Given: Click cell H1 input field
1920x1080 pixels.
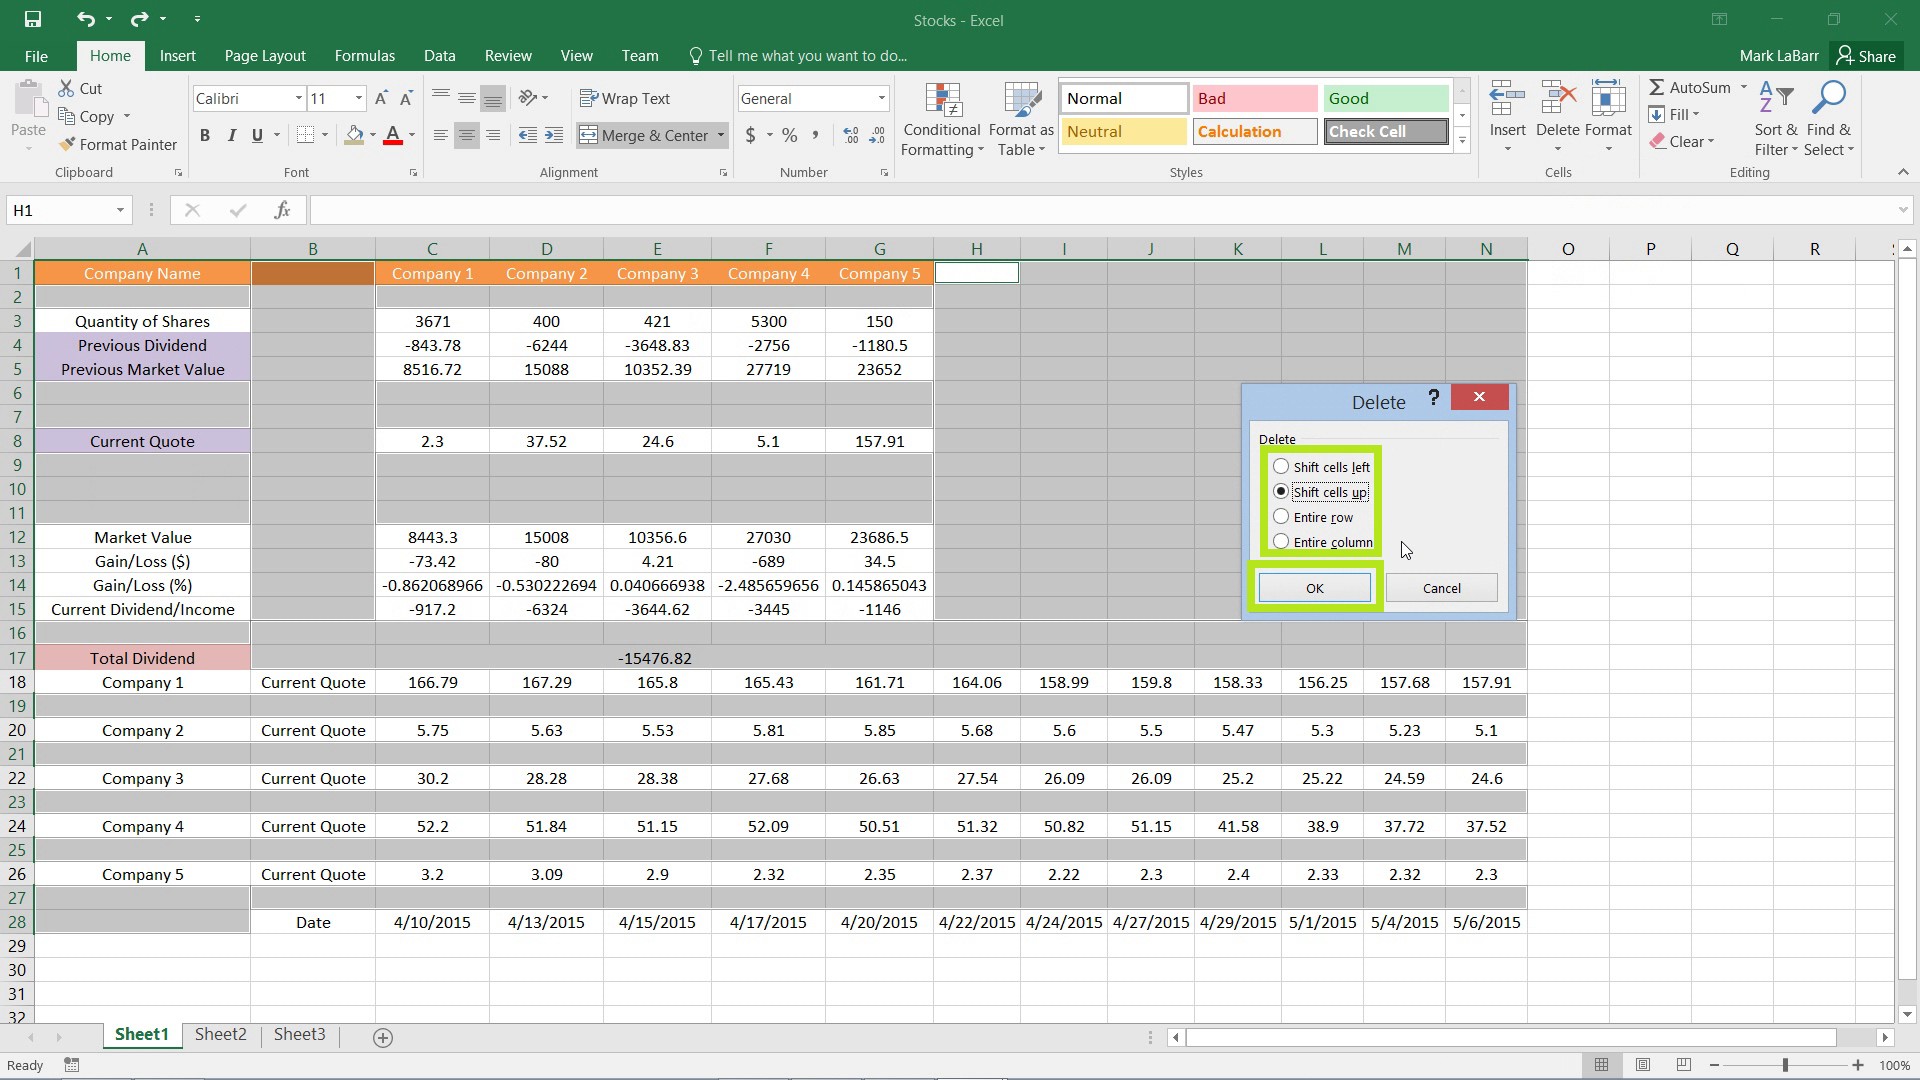Looking at the screenshot, I should point(976,273).
